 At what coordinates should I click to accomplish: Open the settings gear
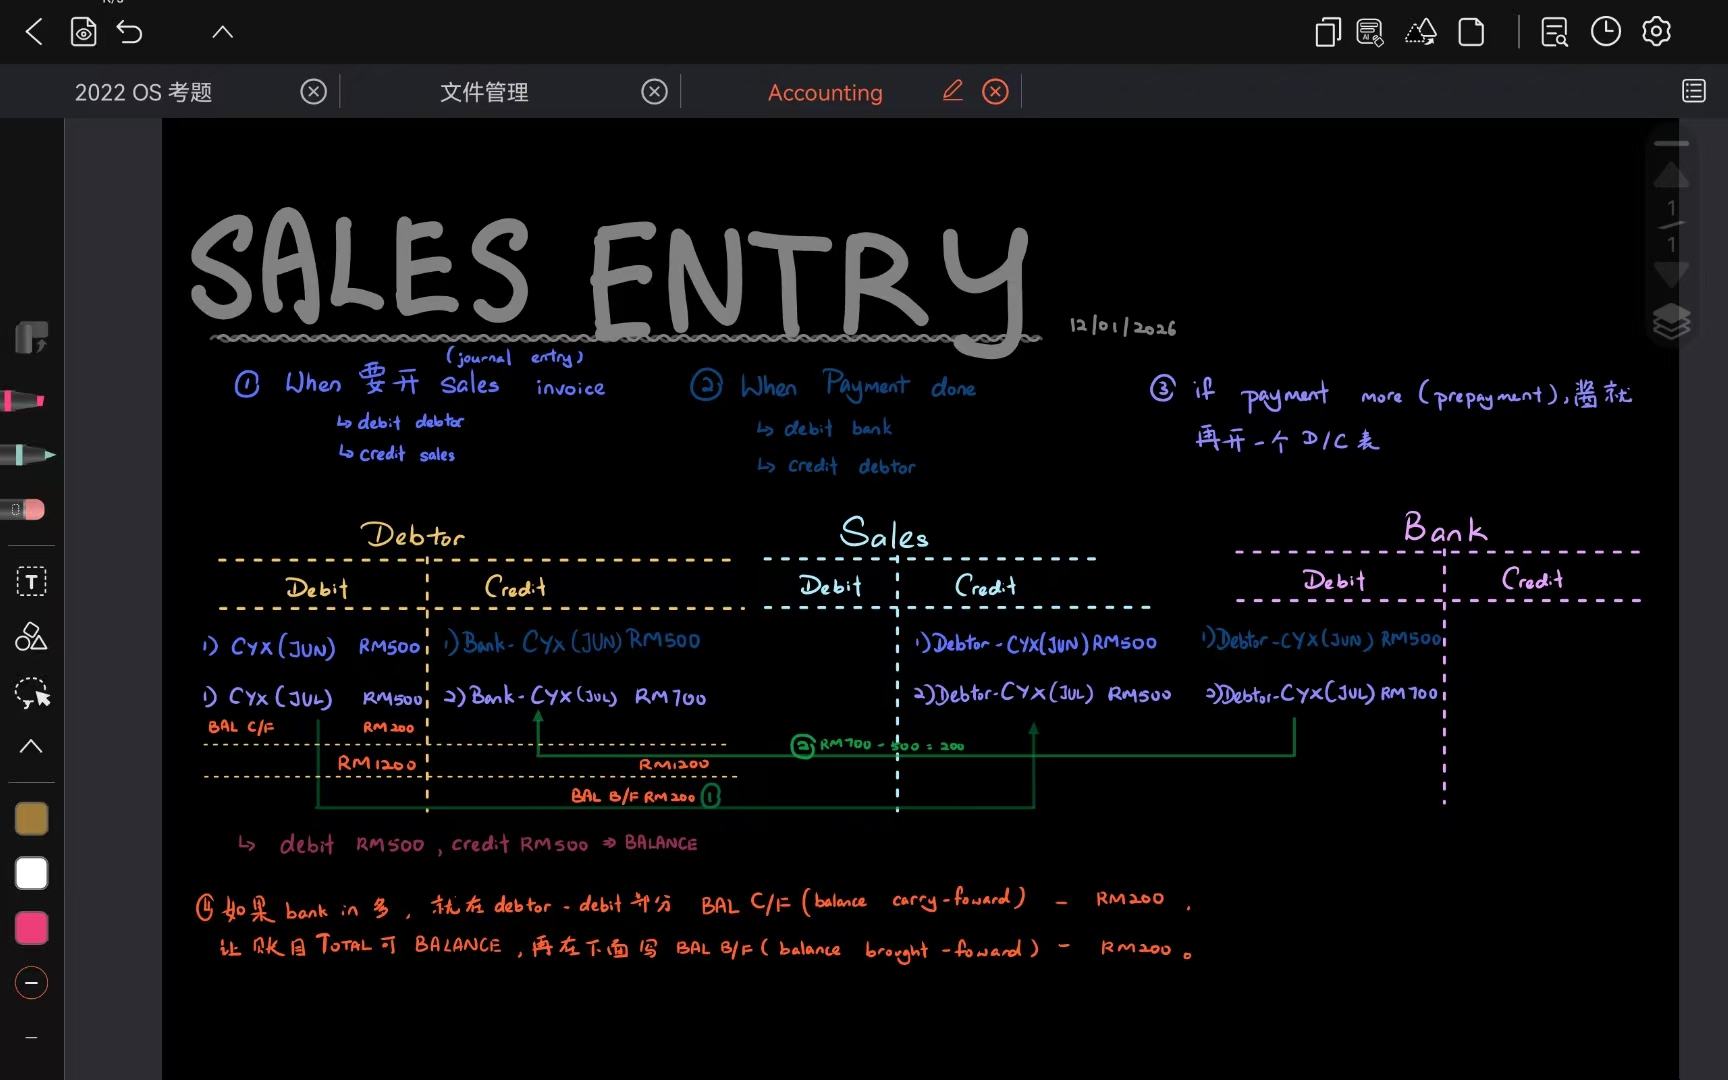point(1656,32)
